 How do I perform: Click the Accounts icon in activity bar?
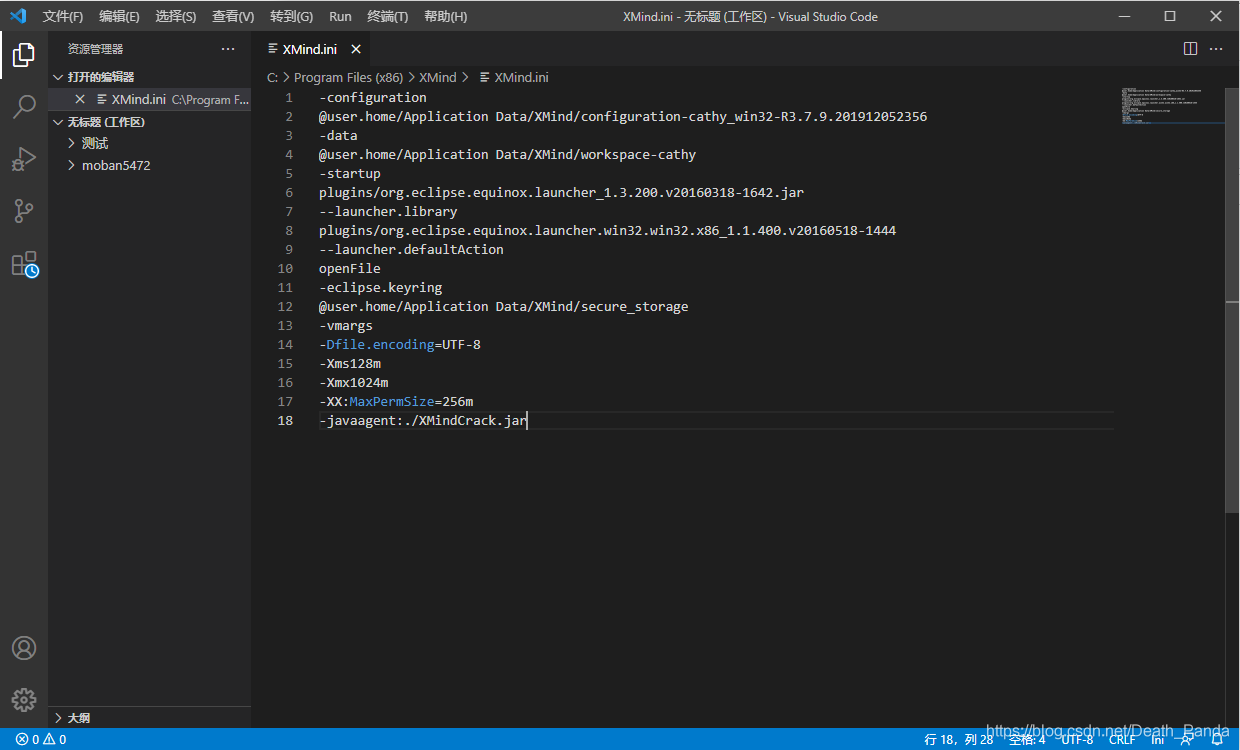(x=24, y=648)
